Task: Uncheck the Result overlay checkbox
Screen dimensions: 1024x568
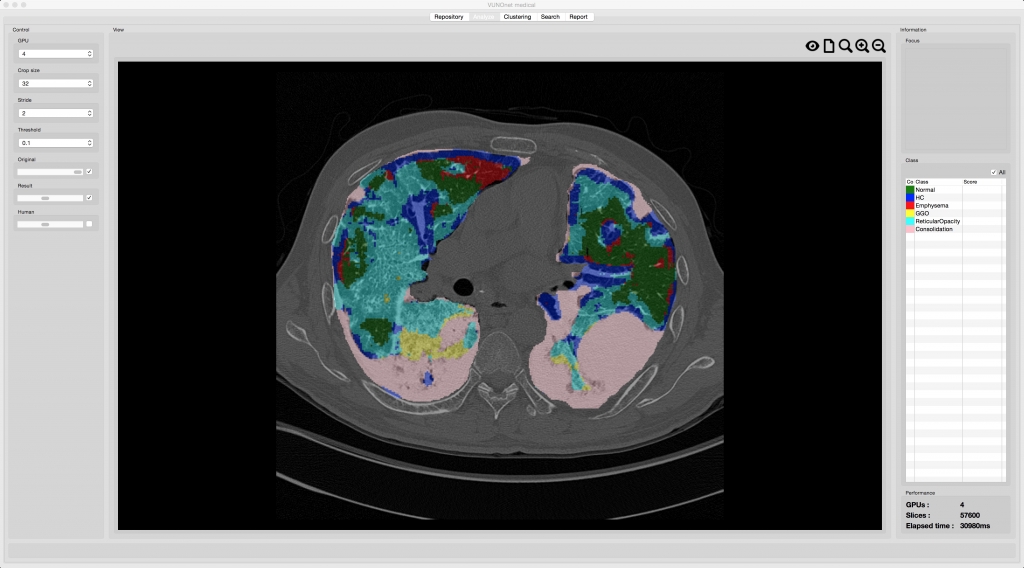Action: (x=89, y=198)
